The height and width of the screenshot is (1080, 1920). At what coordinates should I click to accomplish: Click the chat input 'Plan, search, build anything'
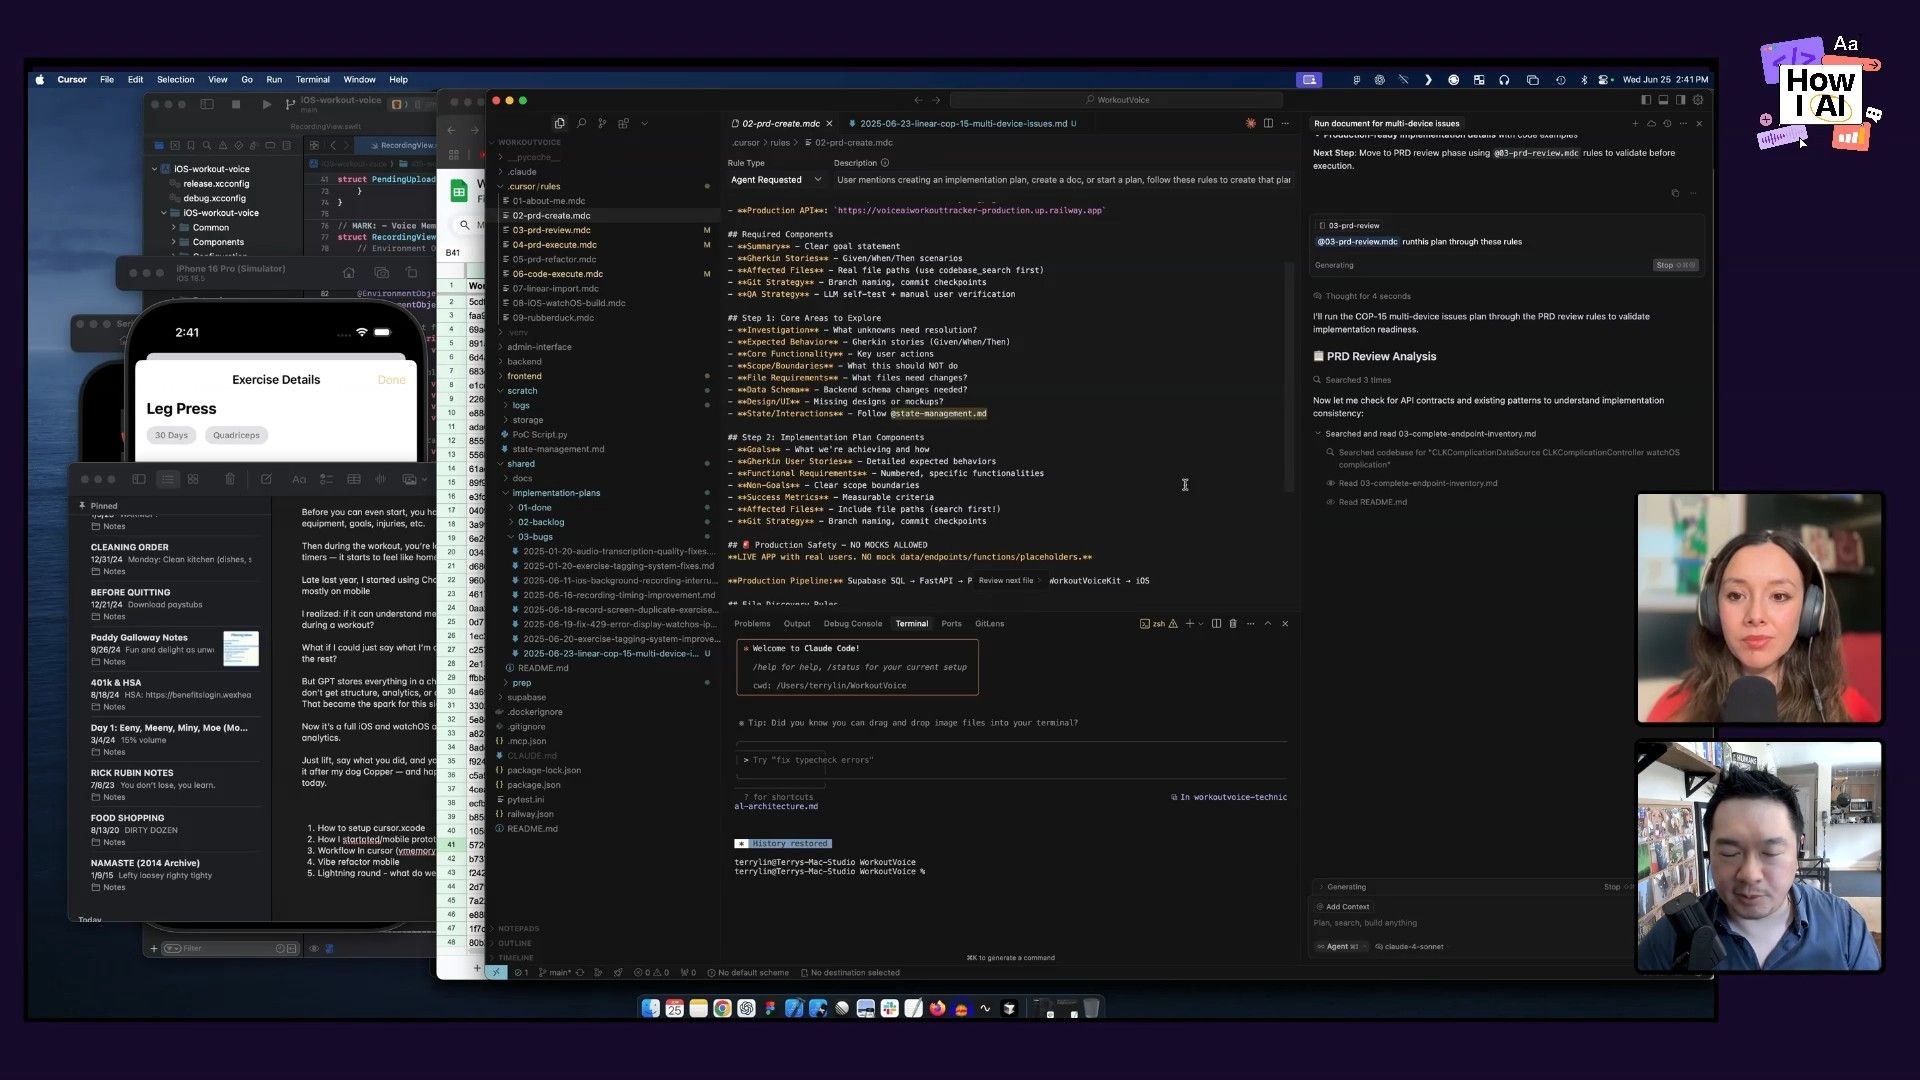pos(1365,923)
